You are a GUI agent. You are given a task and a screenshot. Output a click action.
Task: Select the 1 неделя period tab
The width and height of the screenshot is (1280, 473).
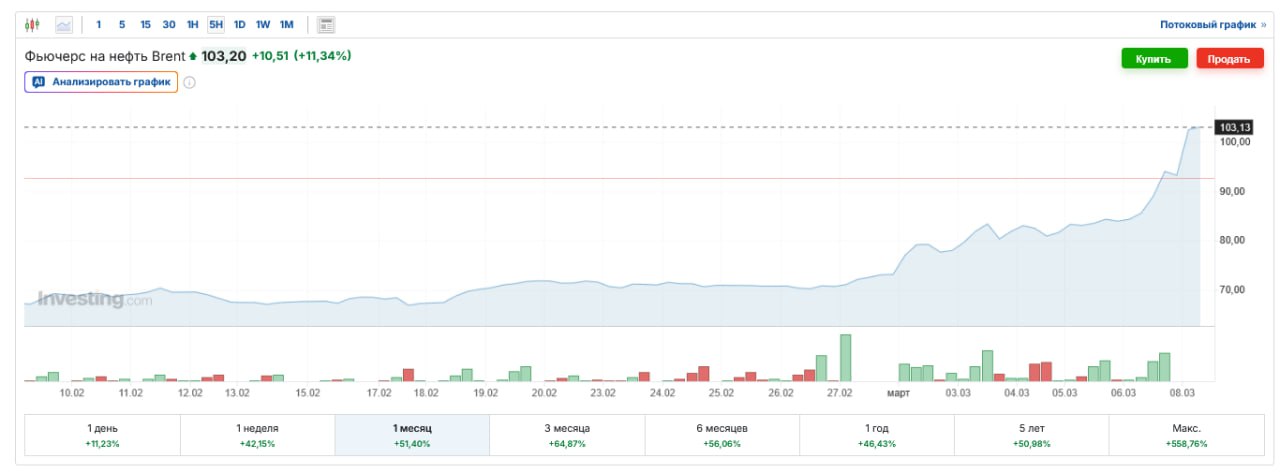[257, 435]
